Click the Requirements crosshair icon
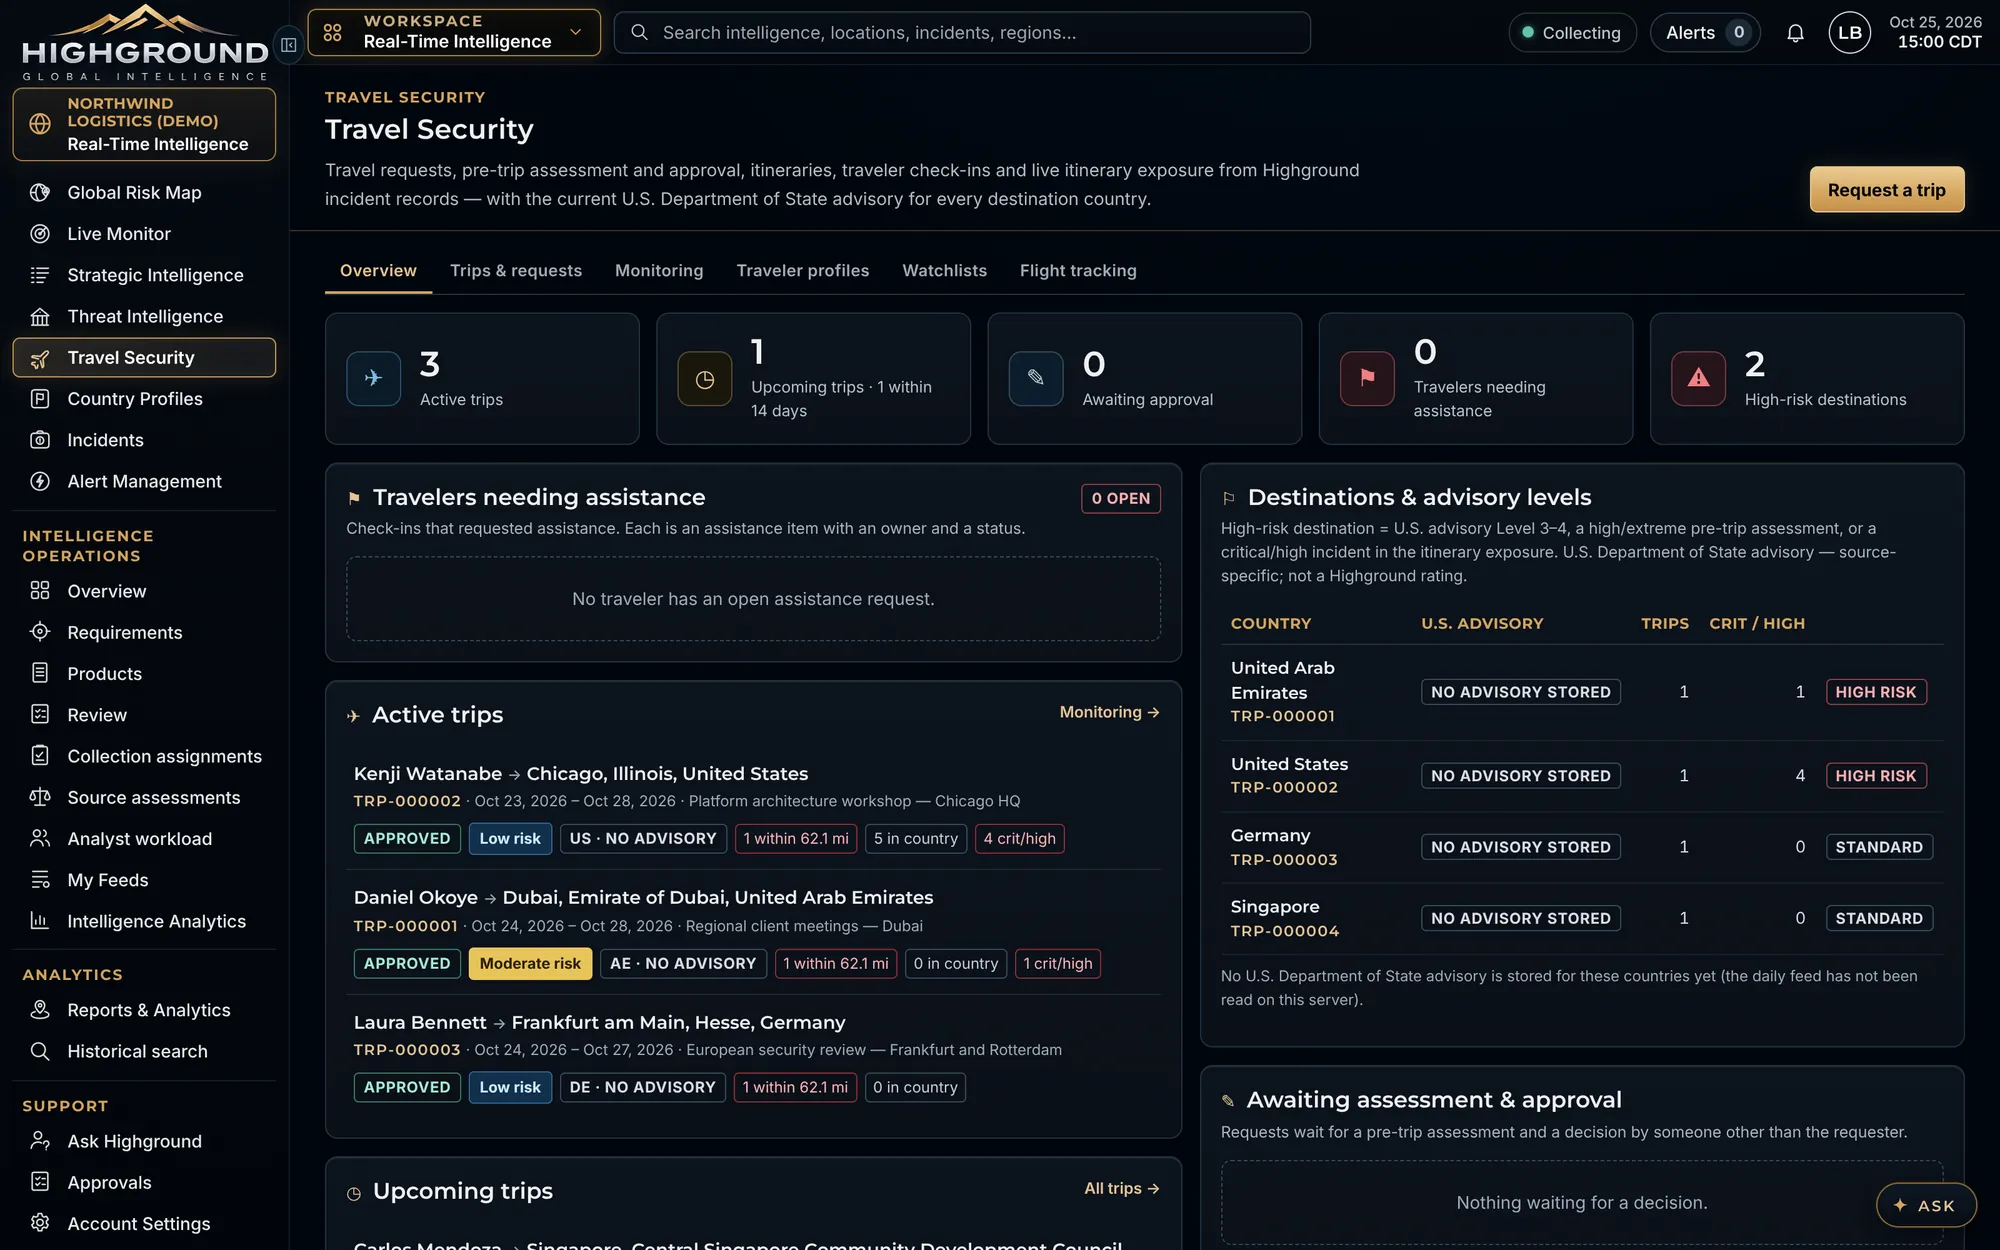 point(40,632)
